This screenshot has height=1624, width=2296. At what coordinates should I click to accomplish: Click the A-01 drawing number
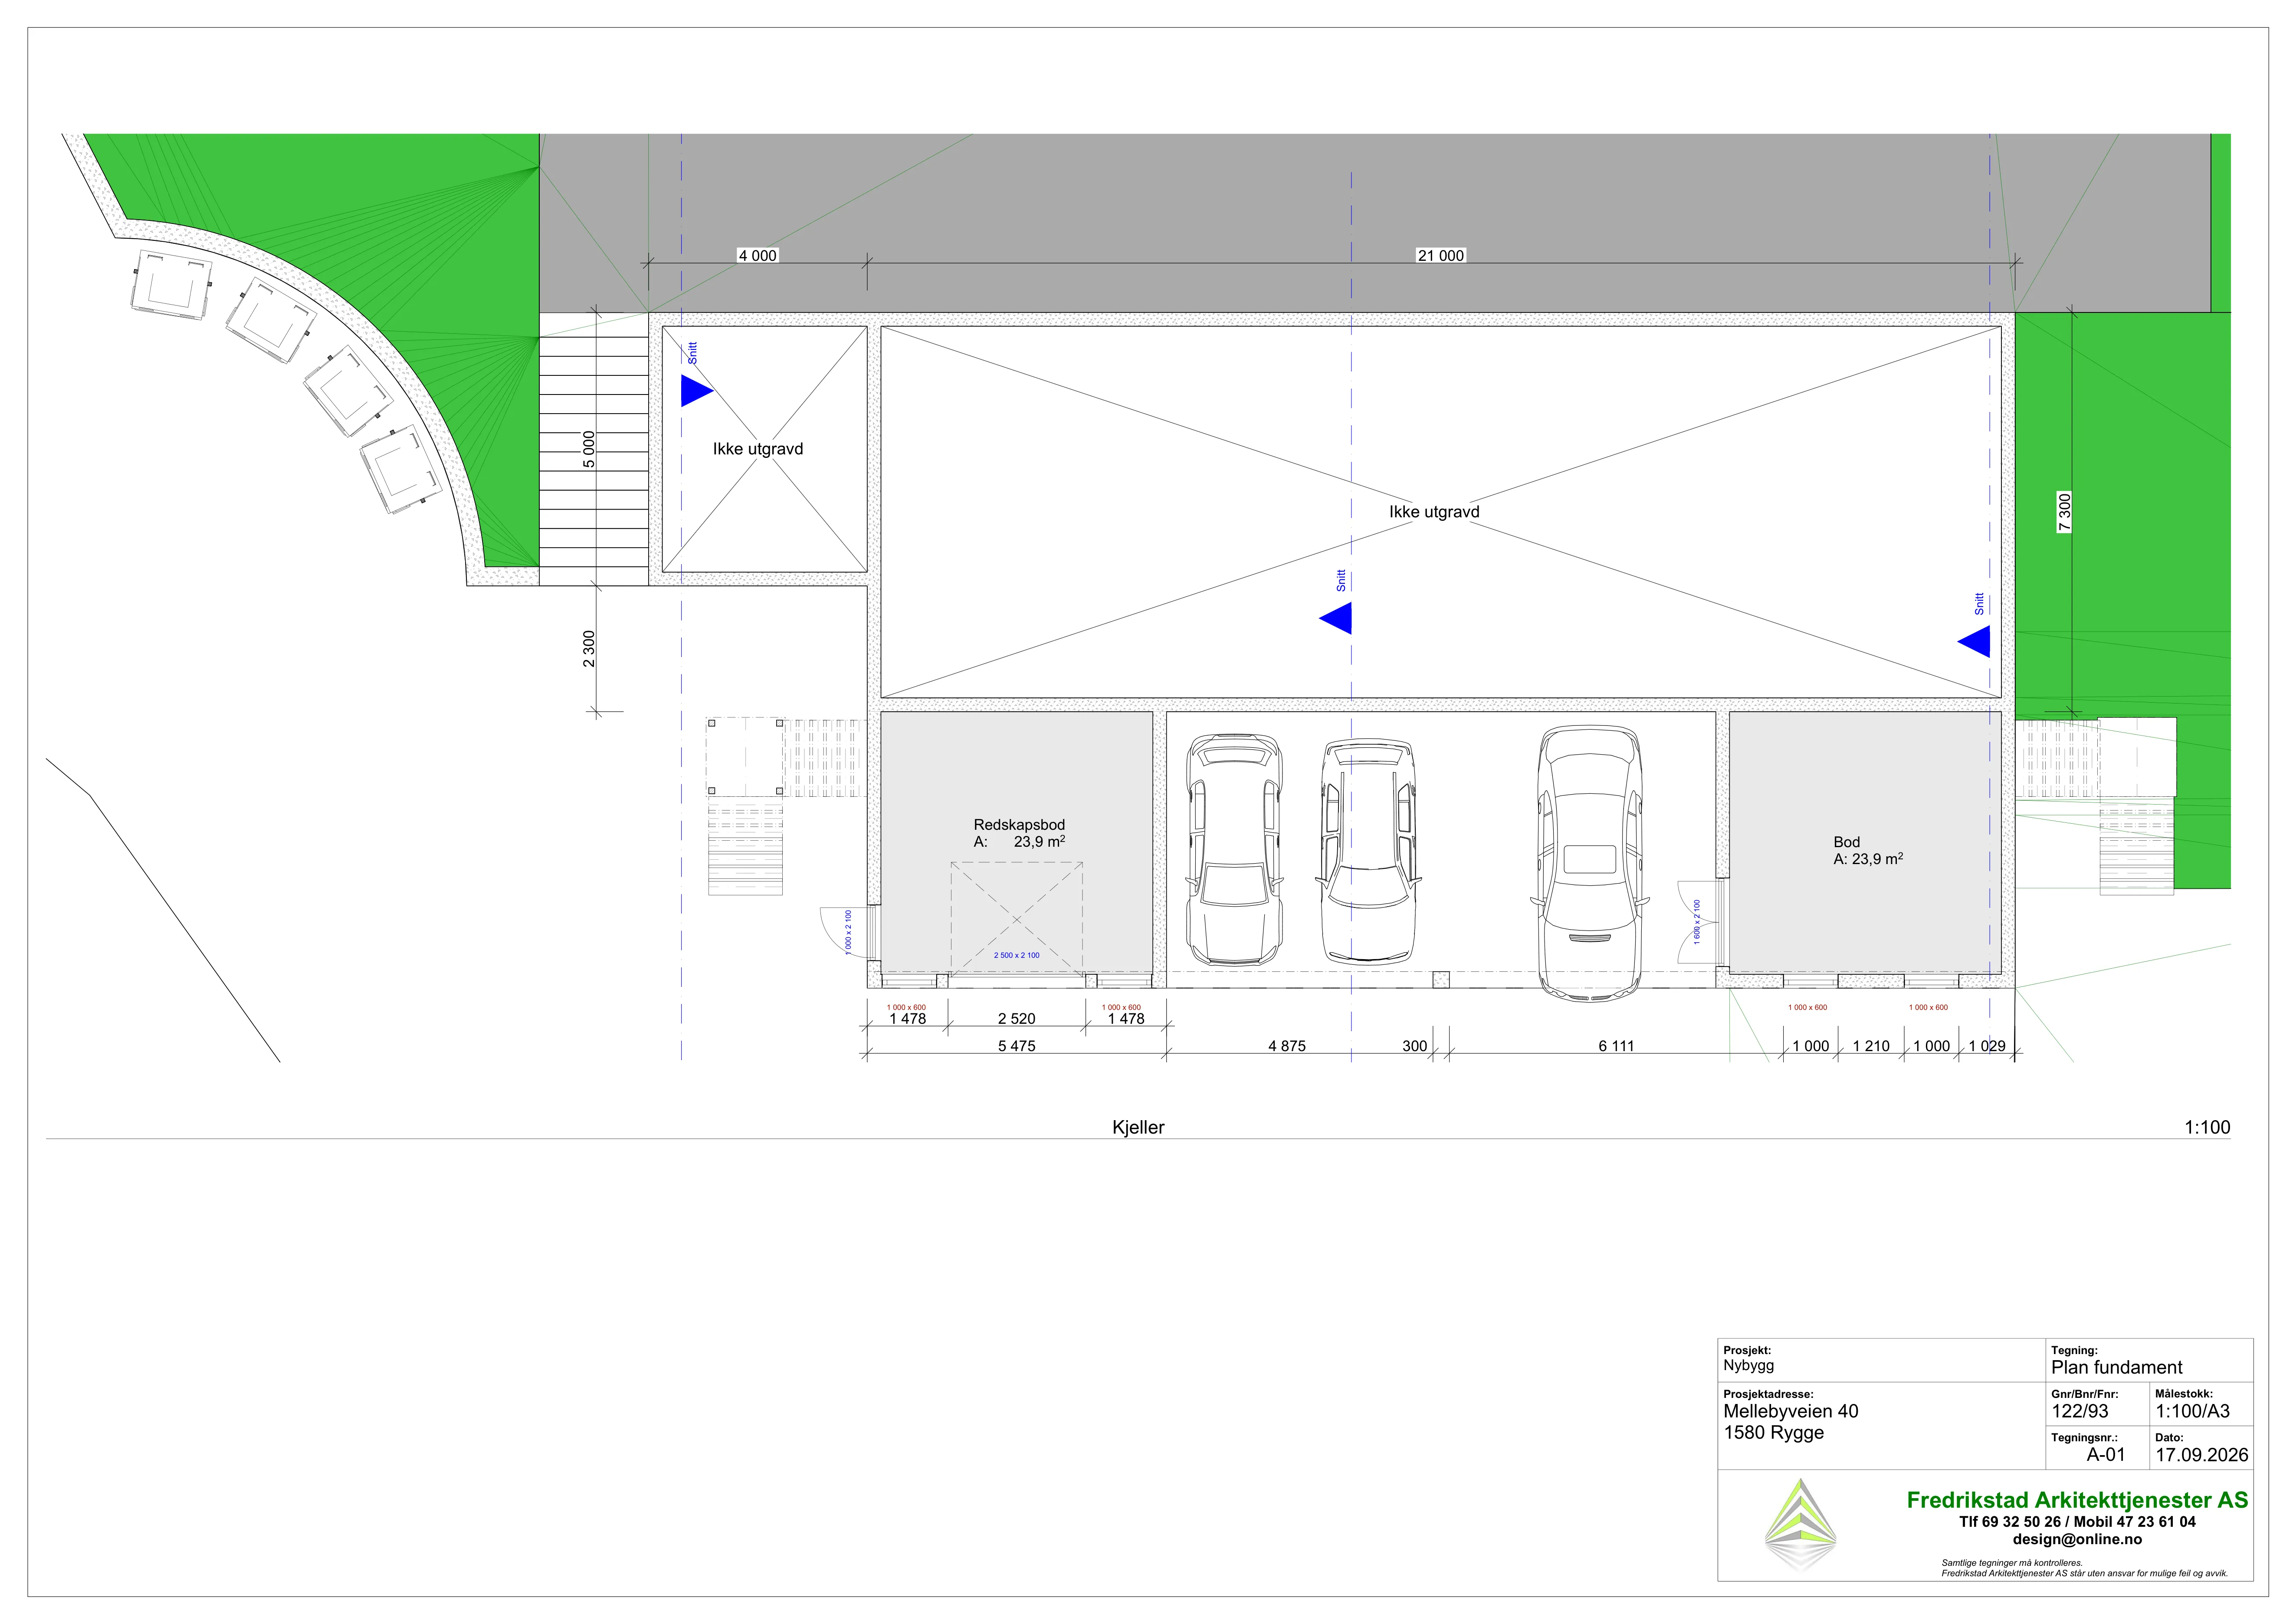pyautogui.click(x=2106, y=1455)
